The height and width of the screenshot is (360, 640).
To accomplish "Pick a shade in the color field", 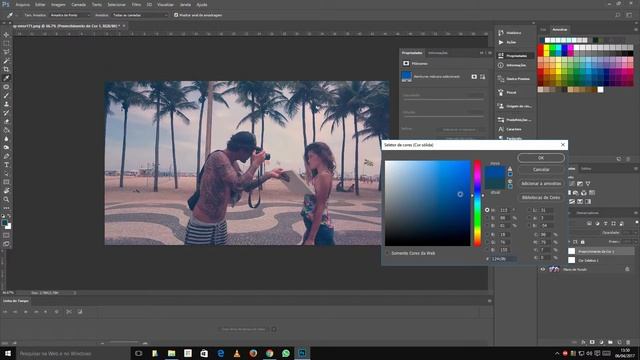I will tap(427, 203).
